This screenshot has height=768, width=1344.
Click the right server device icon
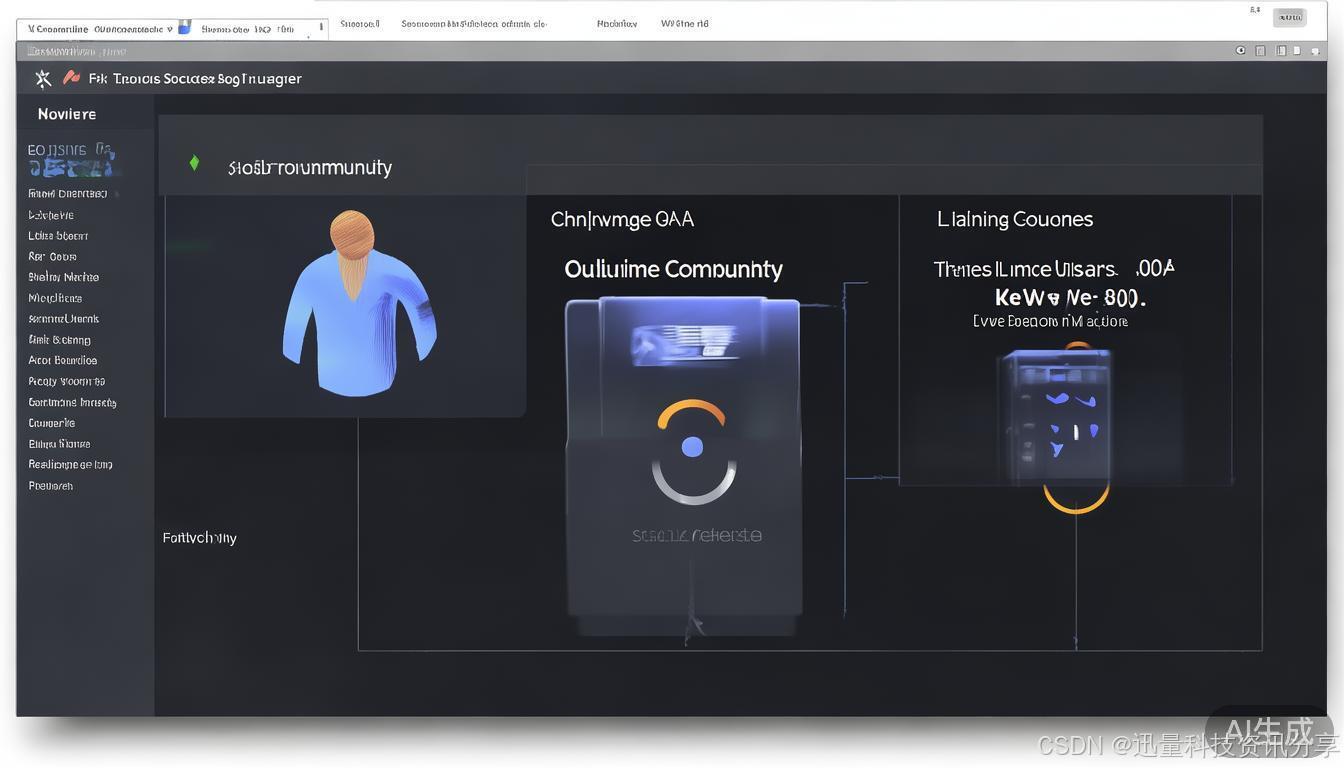[1055, 411]
